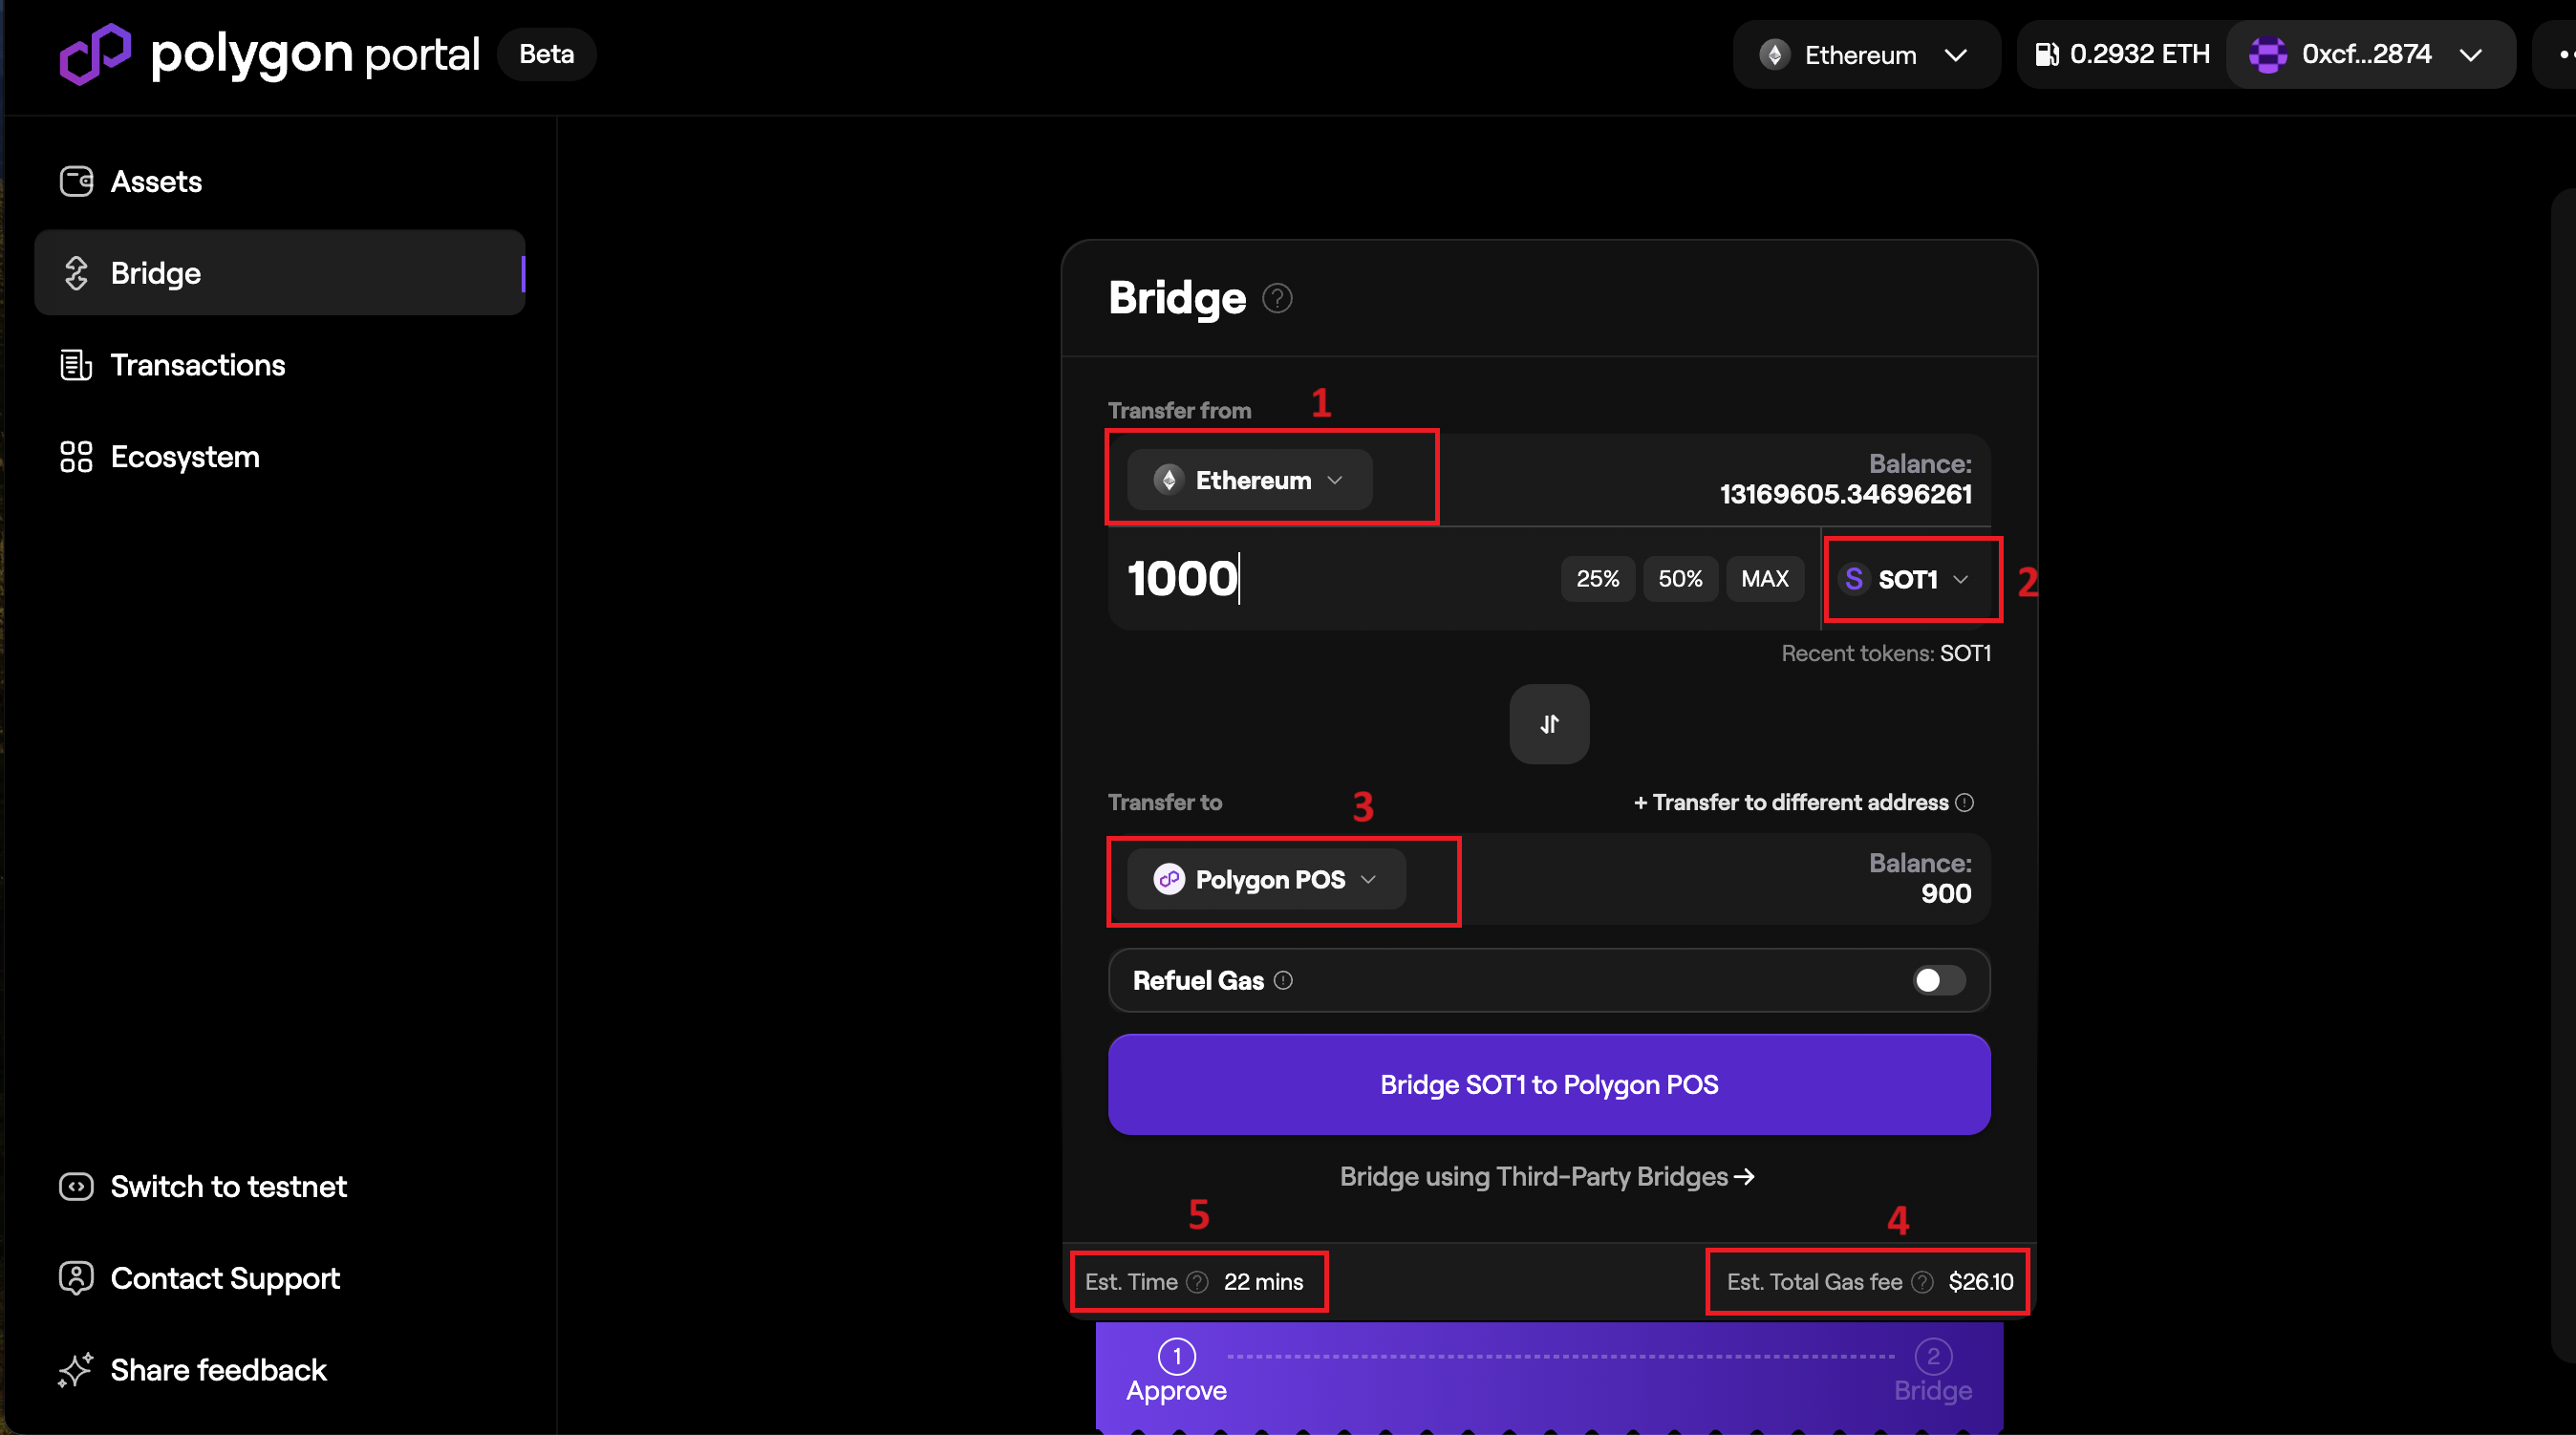Follow Bridge using Third-Party Bridges link

pyautogui.click(x=1547, y=1177)
